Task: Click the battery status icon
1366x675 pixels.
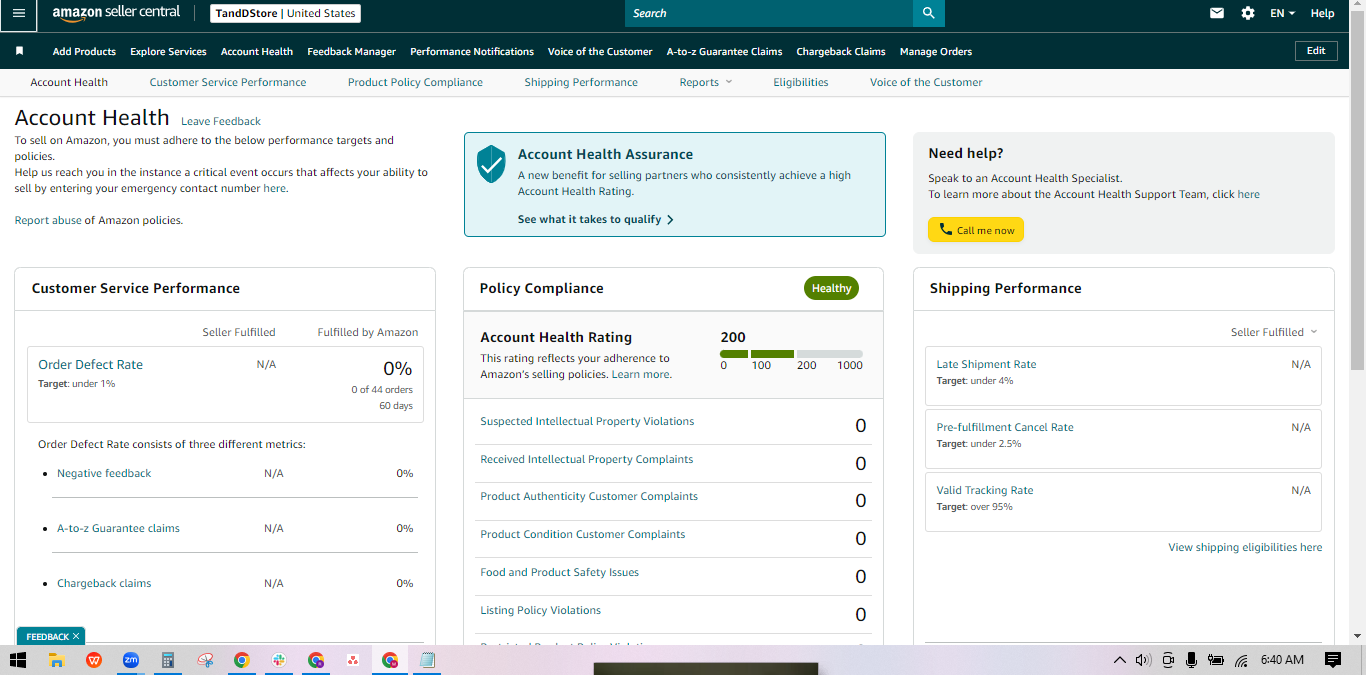Action: 1216,660
